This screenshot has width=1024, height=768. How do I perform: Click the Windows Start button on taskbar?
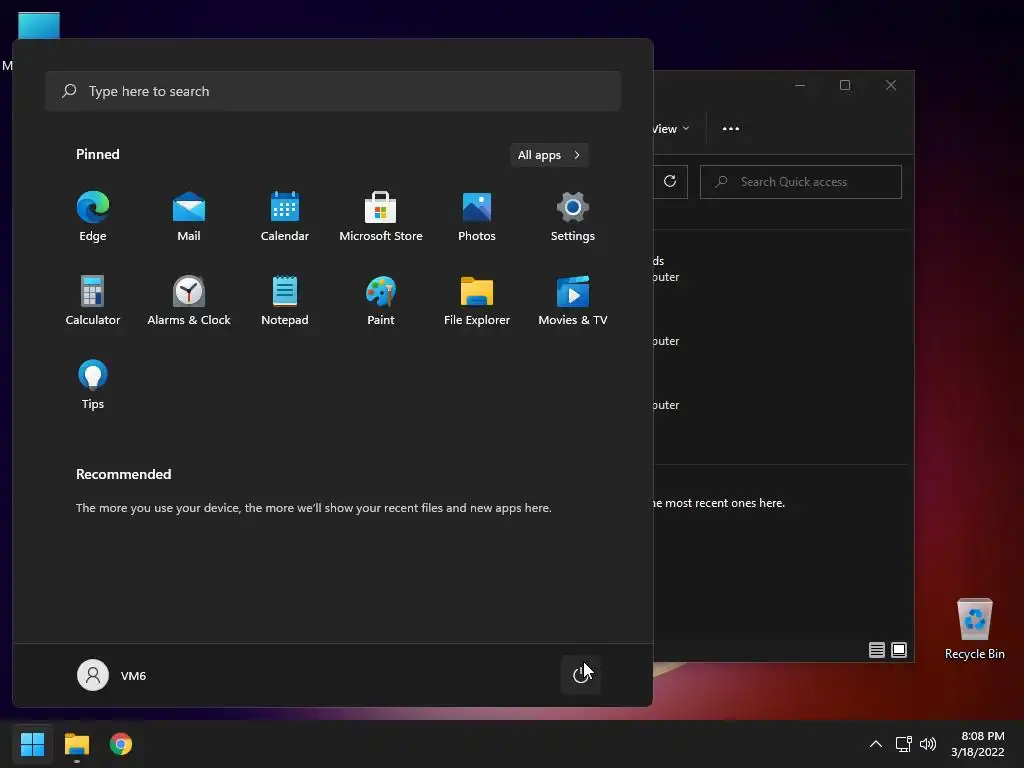33,744
